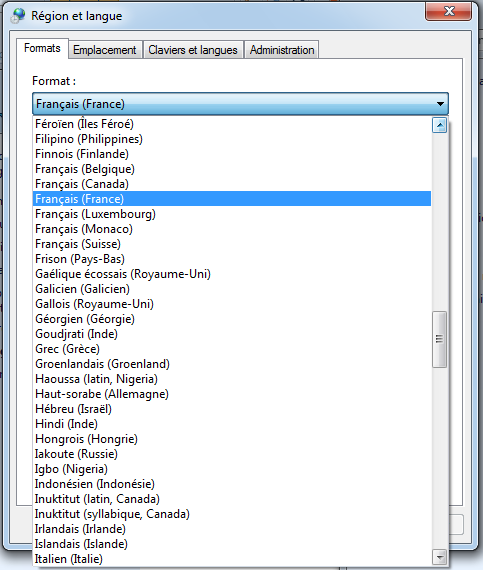483x570 pixels.
Task: Pick Gaélique écossais (Royaume-Uni)
Action: click(232, 274)
